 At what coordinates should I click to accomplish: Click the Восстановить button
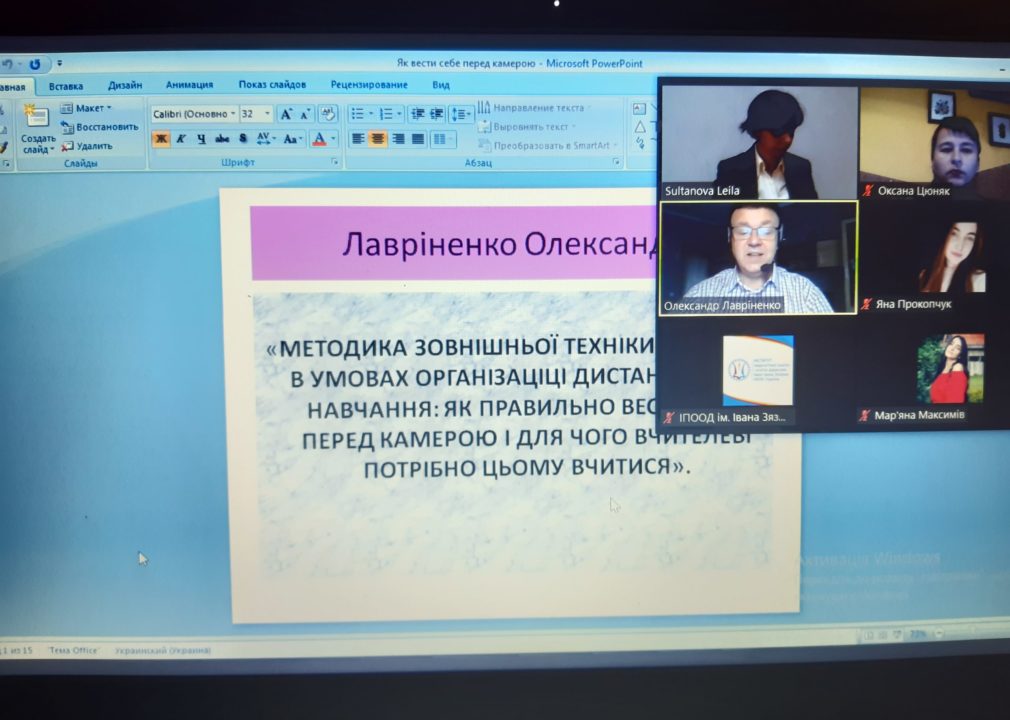tap(100, 127)
